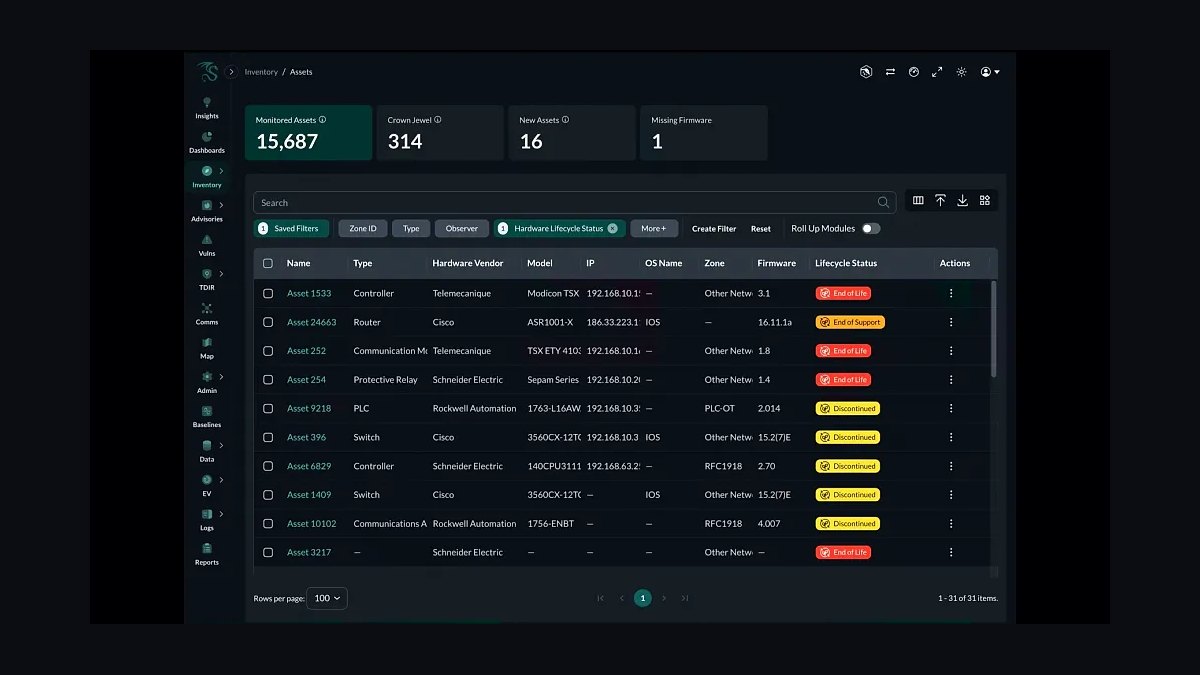Image resolution: width=1200 pixels, height=675 pixels.
Task: Click the search magnifier icon
Action: coord(883,202)
